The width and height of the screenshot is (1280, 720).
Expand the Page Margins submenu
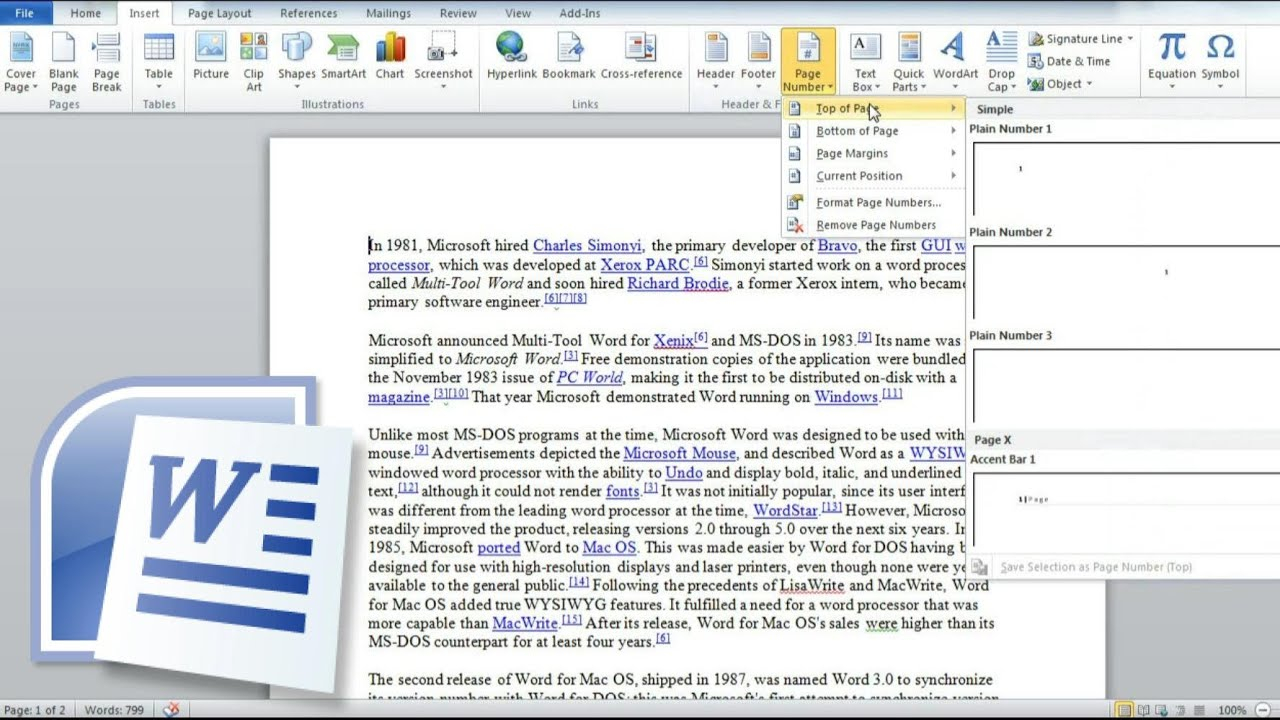[872, 153]
